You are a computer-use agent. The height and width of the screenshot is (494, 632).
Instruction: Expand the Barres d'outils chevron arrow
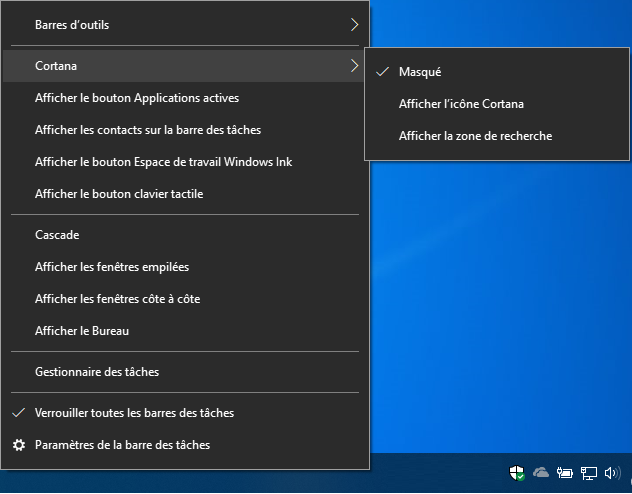point(354,25)
